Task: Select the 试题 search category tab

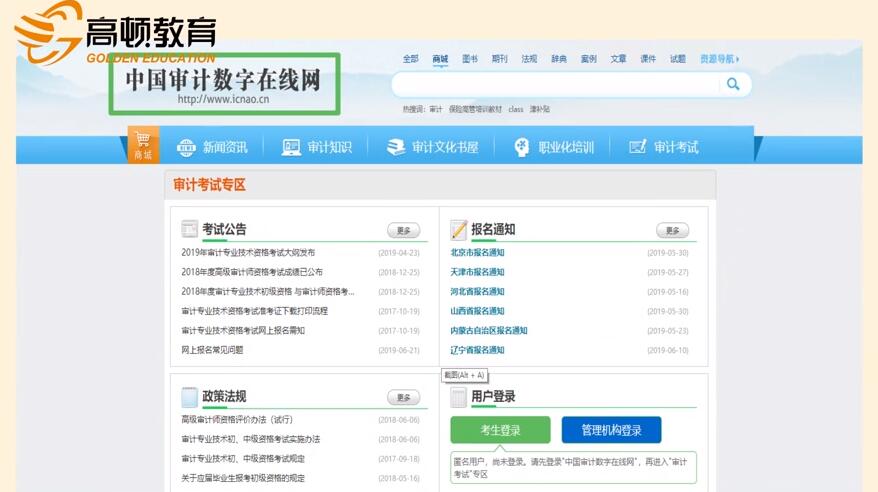Action: [678, 59]
